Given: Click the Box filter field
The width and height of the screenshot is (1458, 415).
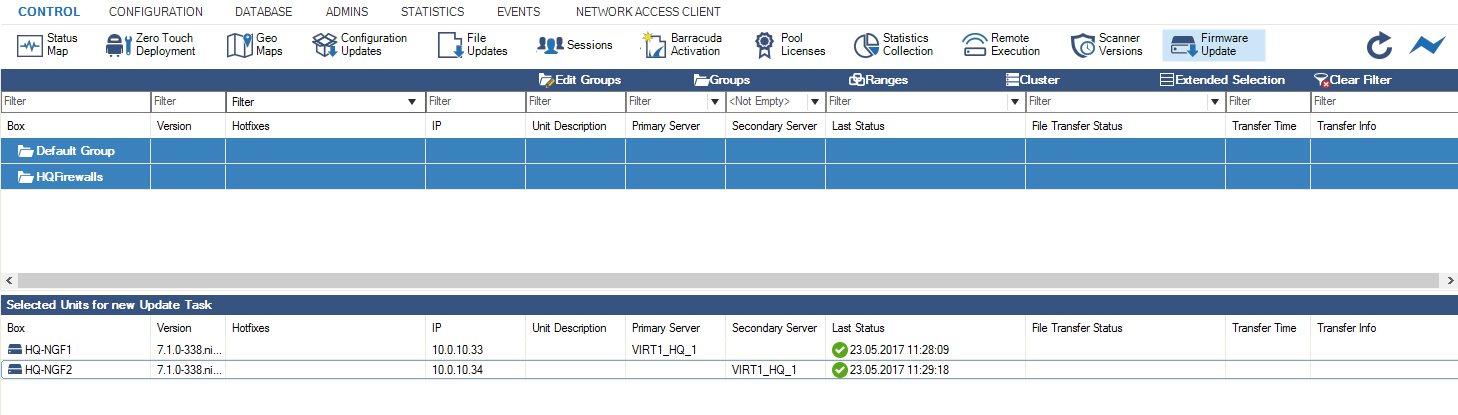Looking at the screenshot, I should click(x=75, y=102).
